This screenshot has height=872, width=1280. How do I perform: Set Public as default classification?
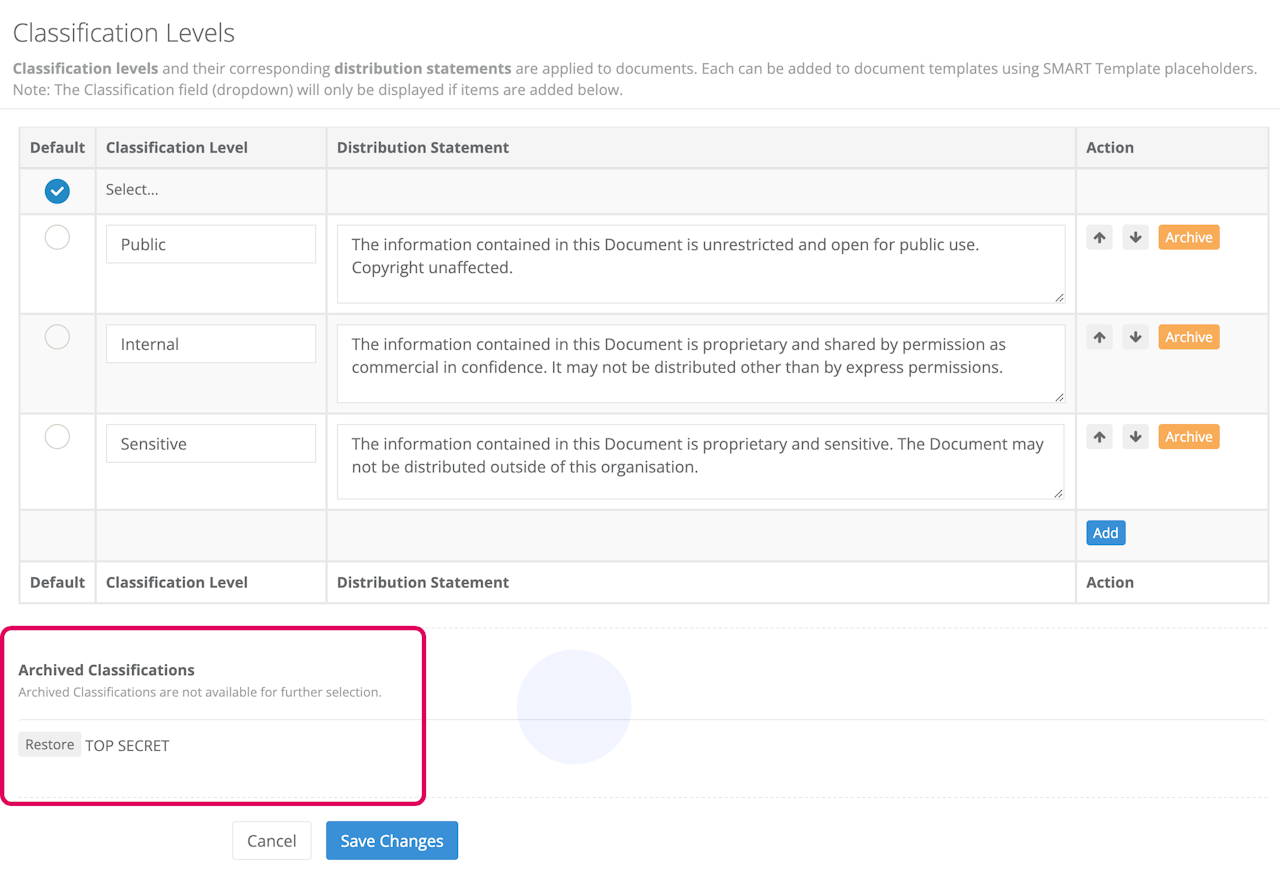57,237
